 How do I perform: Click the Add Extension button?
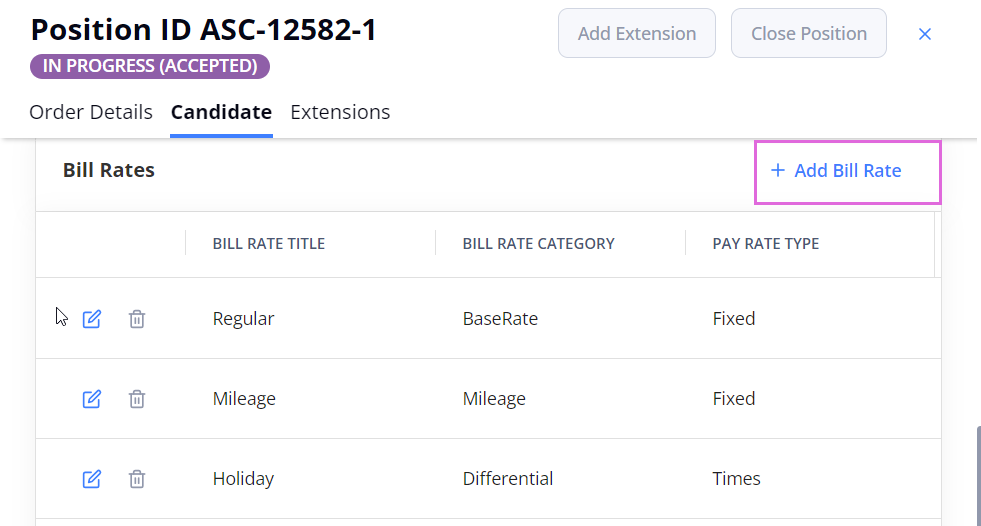point(637,33)
